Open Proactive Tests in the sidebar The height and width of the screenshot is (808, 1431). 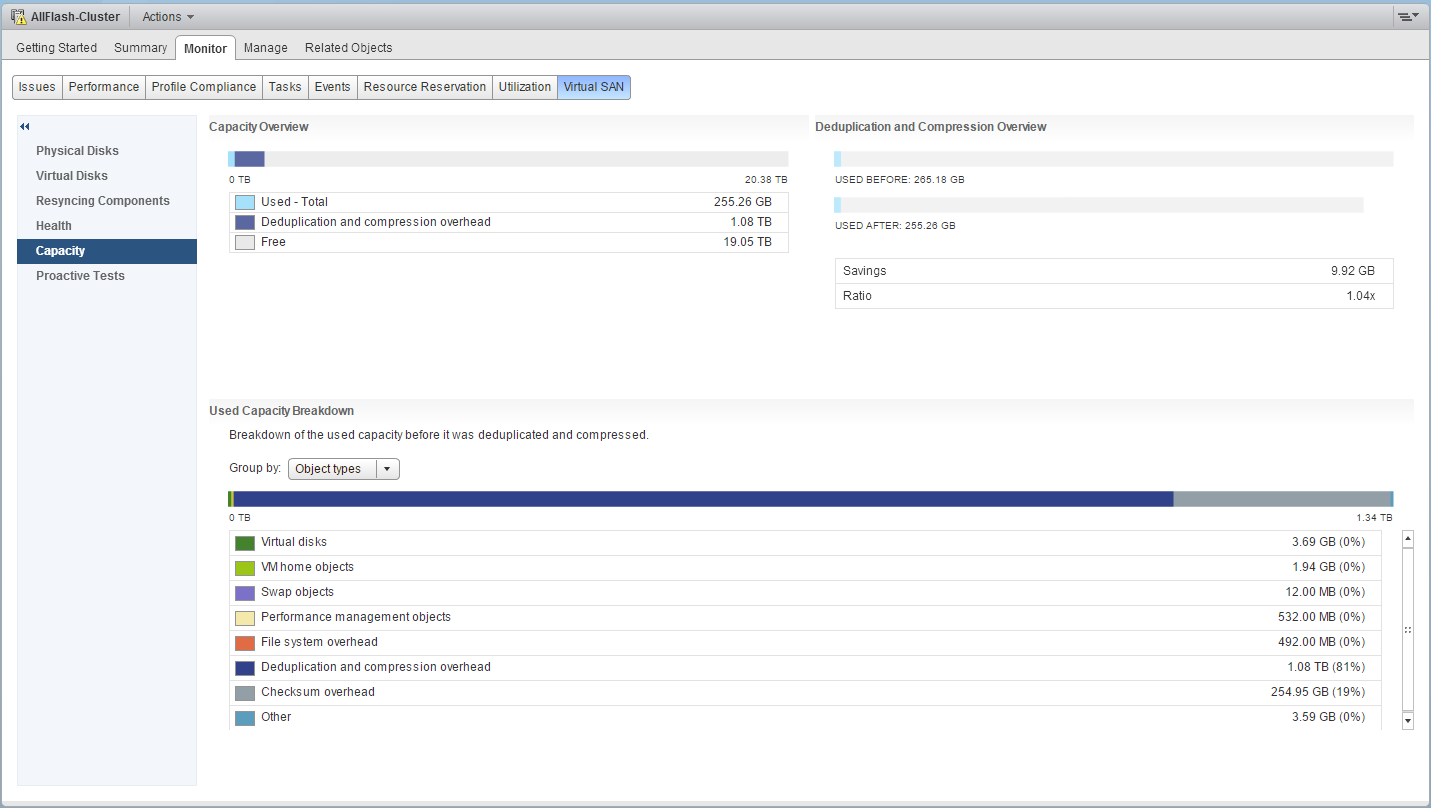coord(80,276)
